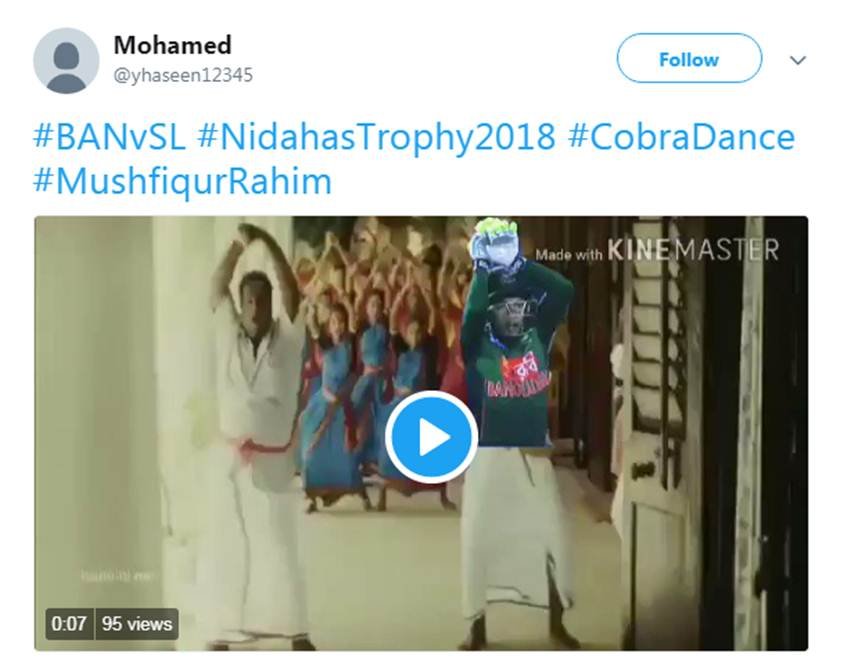The width and height of the screenshot is (850, 661).
Task: Click the blue play button on the video
Action: (x=432, y=437)
